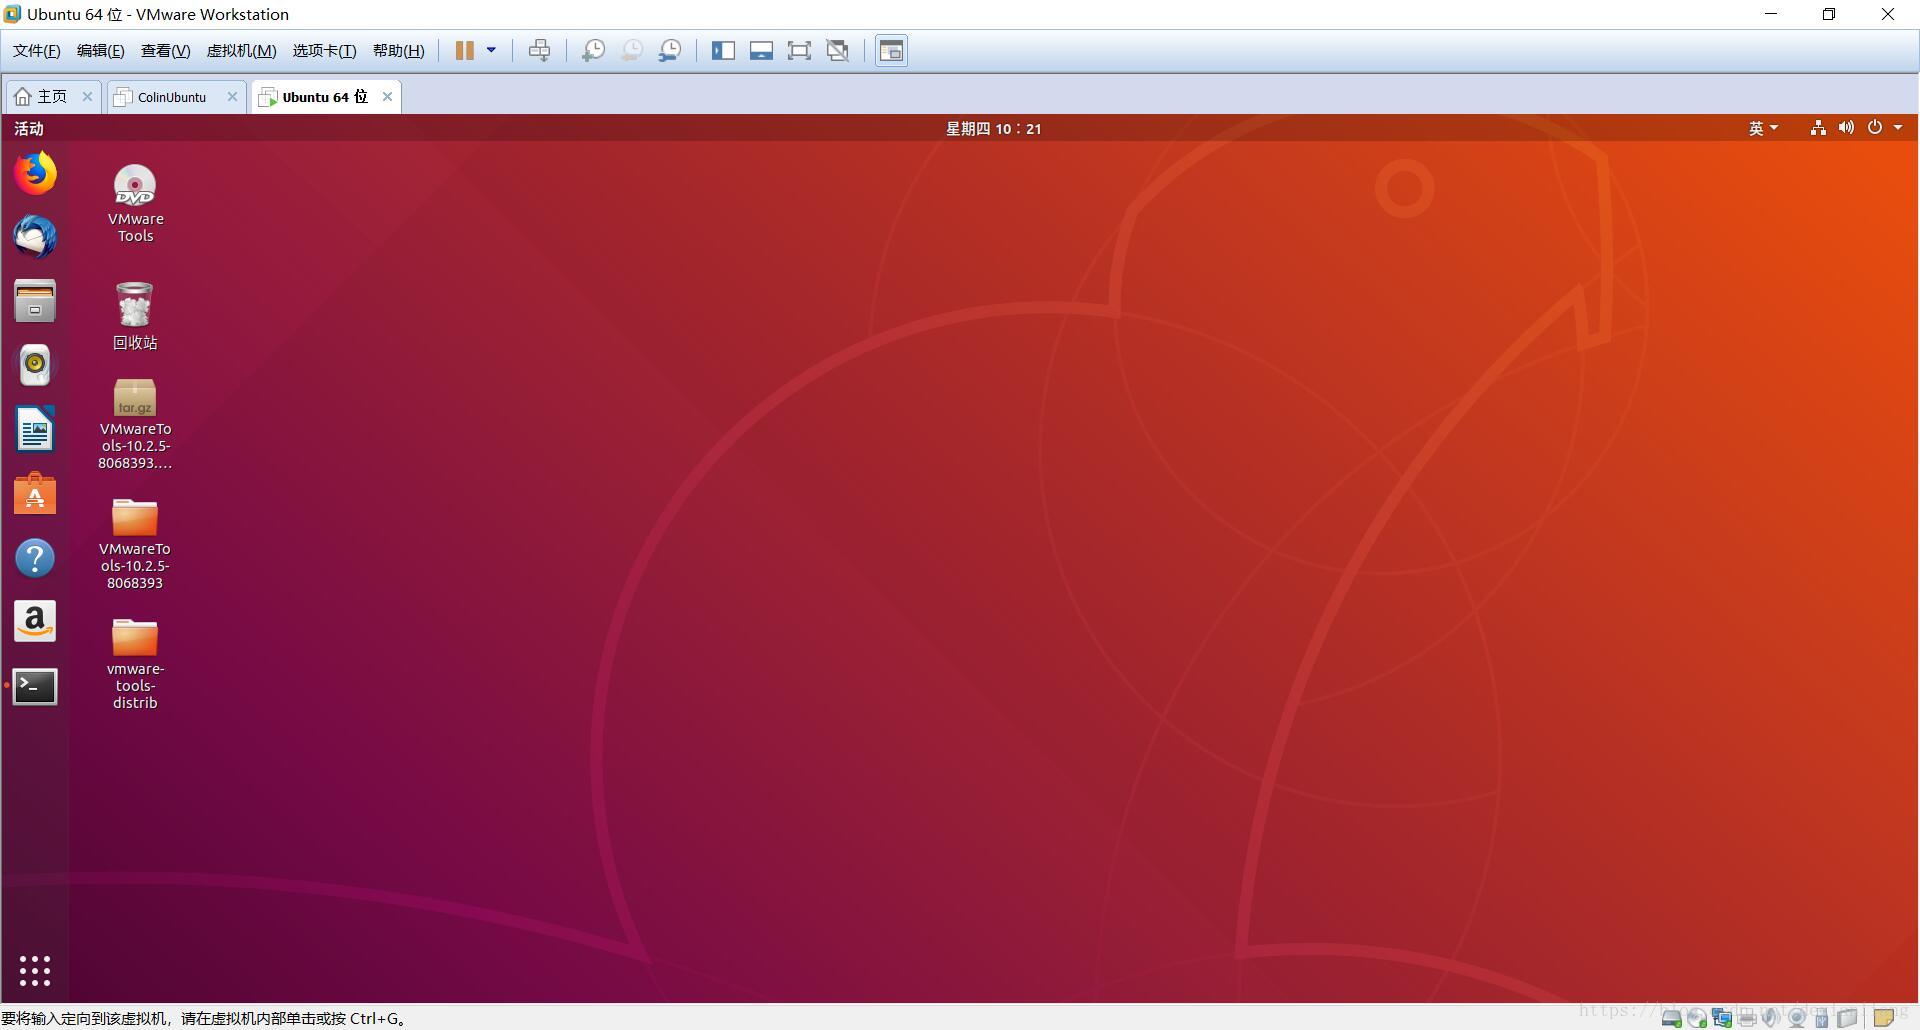Pause the virtual machine with the orange pause button
Image resolution: width=1920 pixels, height=1030 pixels.
point(464,50)
